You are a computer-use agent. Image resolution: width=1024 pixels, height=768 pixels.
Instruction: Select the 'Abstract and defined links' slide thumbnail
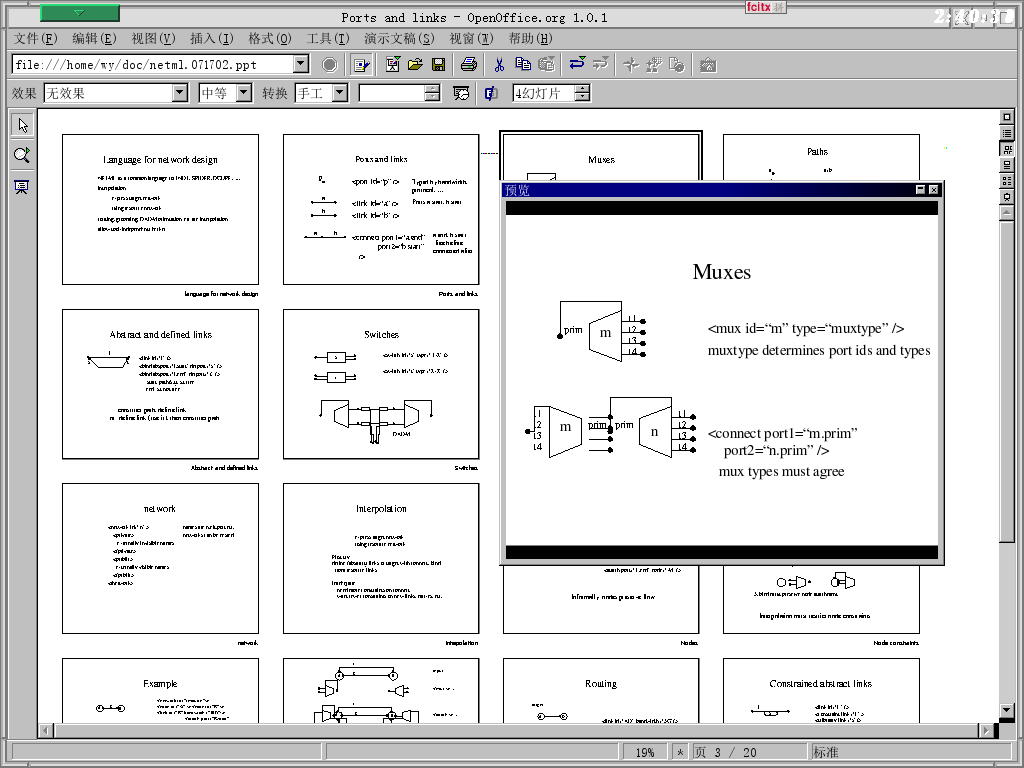(160, 384)
